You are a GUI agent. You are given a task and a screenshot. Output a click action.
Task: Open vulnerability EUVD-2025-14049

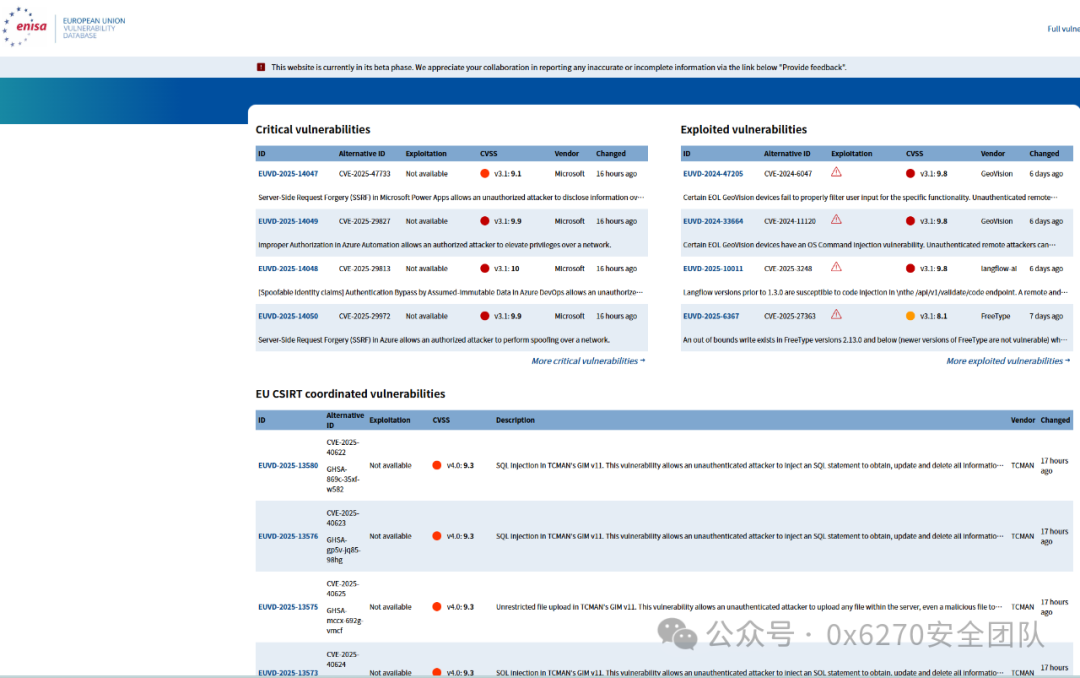click(288, 221)
